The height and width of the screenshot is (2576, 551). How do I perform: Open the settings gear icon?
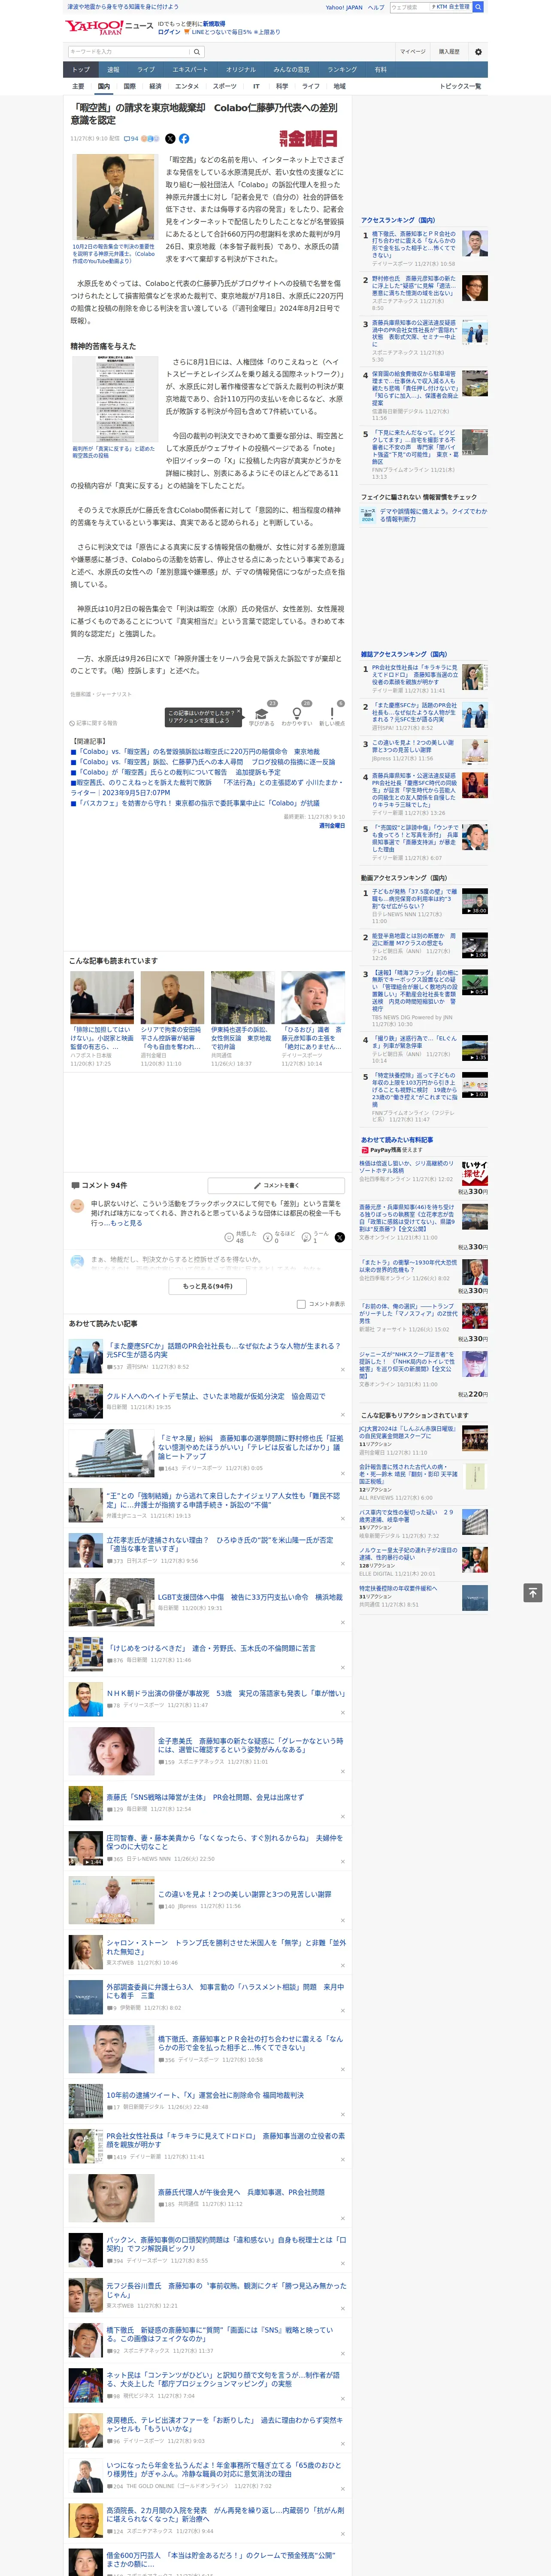[x=478, y=51]
